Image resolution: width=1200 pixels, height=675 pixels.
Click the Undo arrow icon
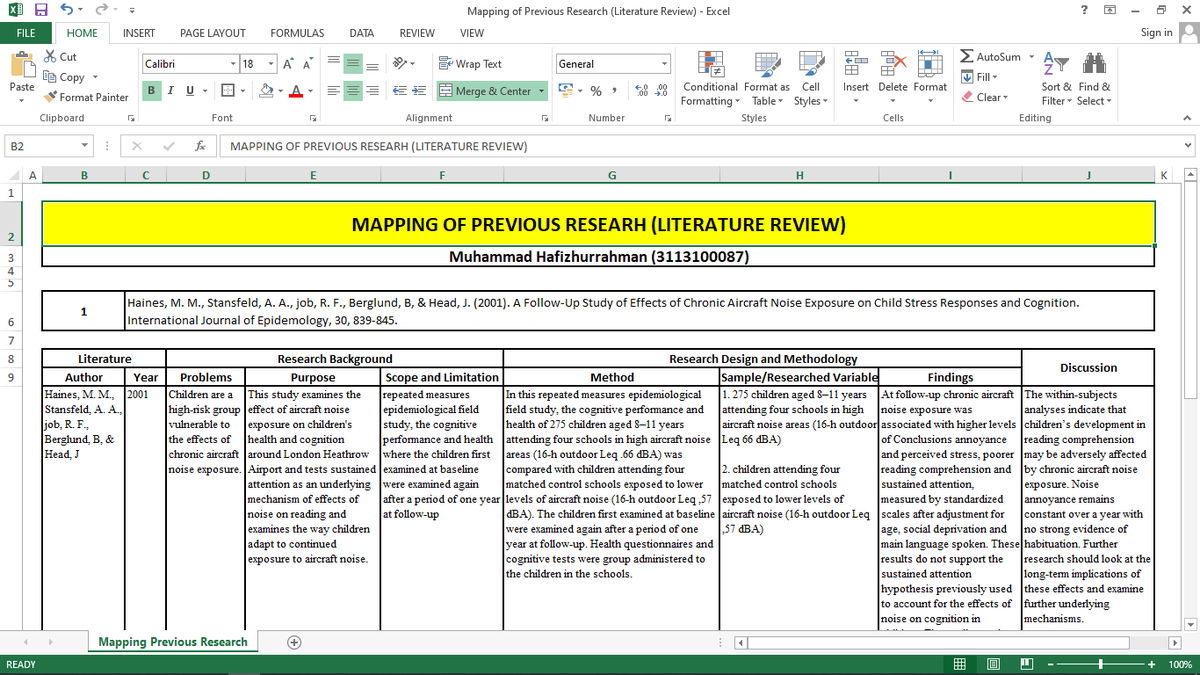[x=65, y=10]
